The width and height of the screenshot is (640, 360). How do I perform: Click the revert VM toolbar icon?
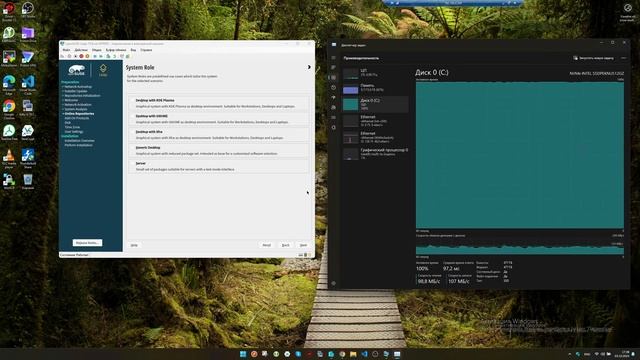(114, 56)
